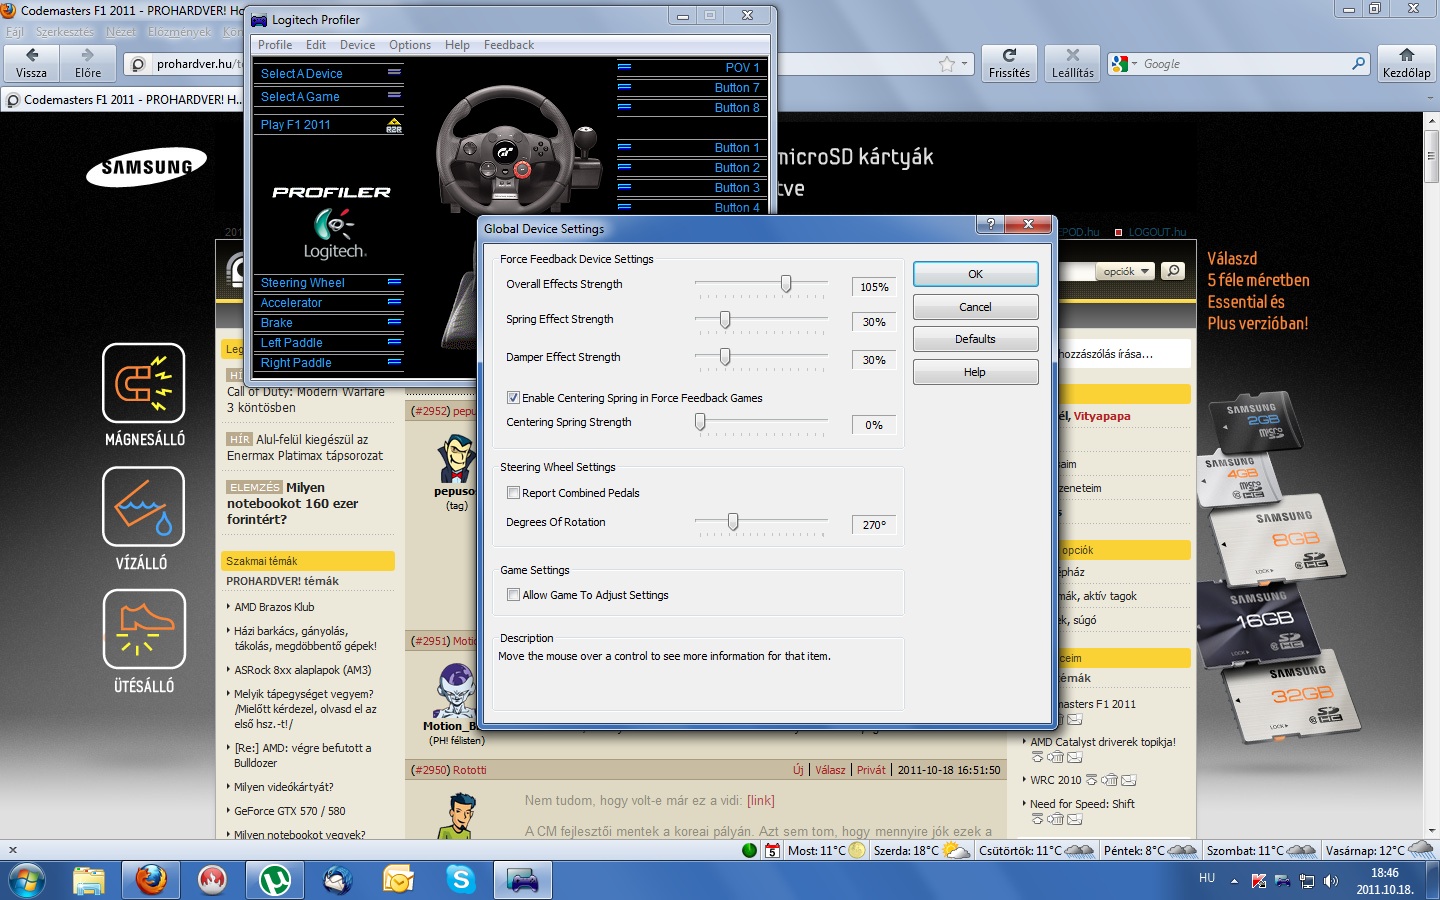
Task: Check Report Combined Pedals
Action: coord(513,493)
